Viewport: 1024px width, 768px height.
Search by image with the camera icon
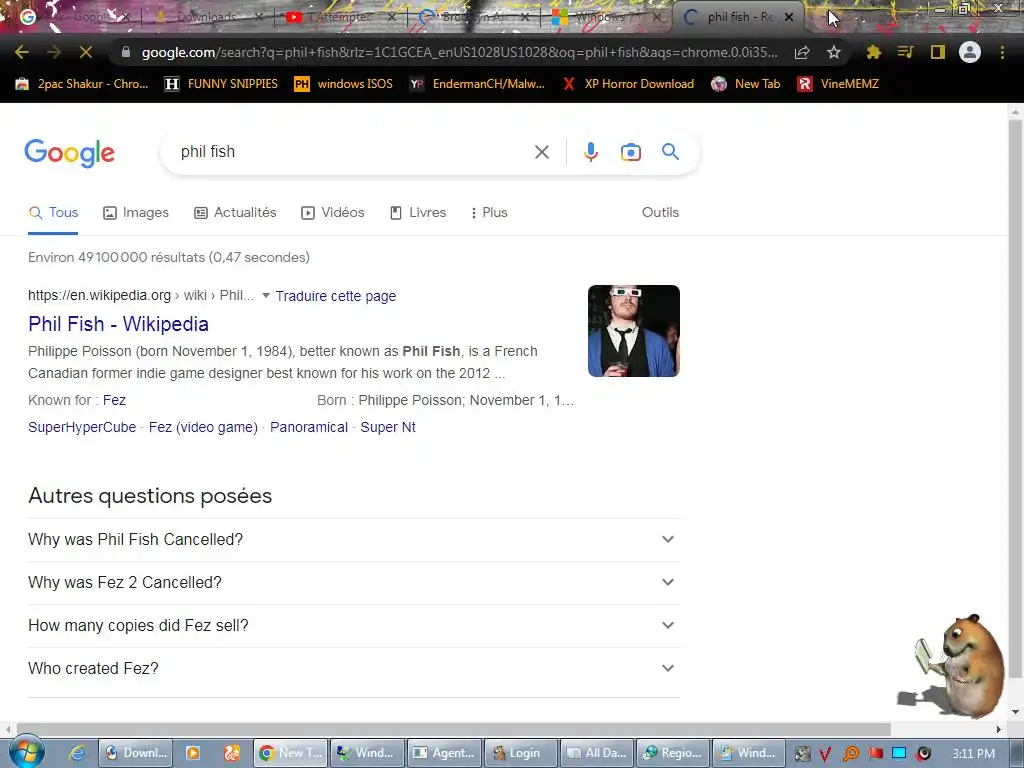[x=630, y=152]
